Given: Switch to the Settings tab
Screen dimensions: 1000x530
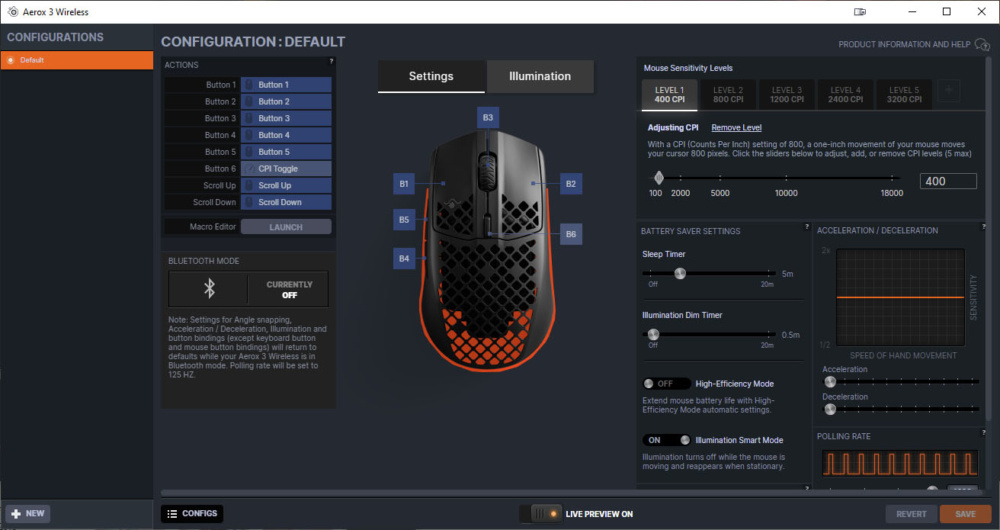Looking at the screenshot, I should pyautogui.click(x=431, y=76).
